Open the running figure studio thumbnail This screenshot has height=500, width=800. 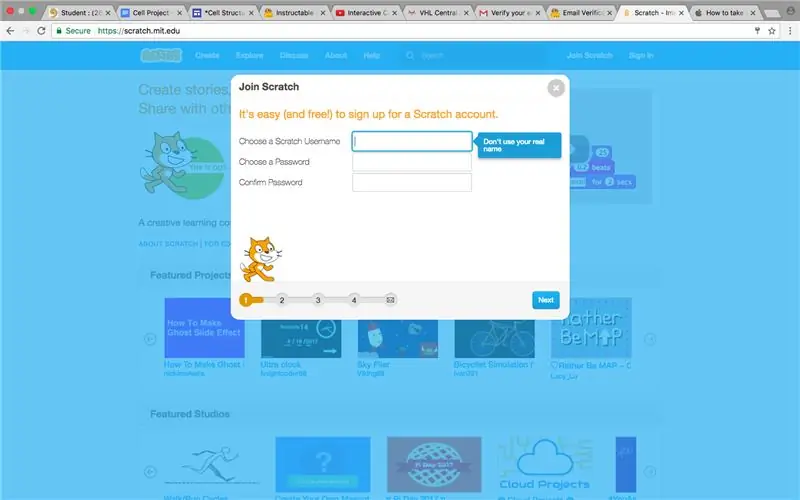(x=212, y=464)
